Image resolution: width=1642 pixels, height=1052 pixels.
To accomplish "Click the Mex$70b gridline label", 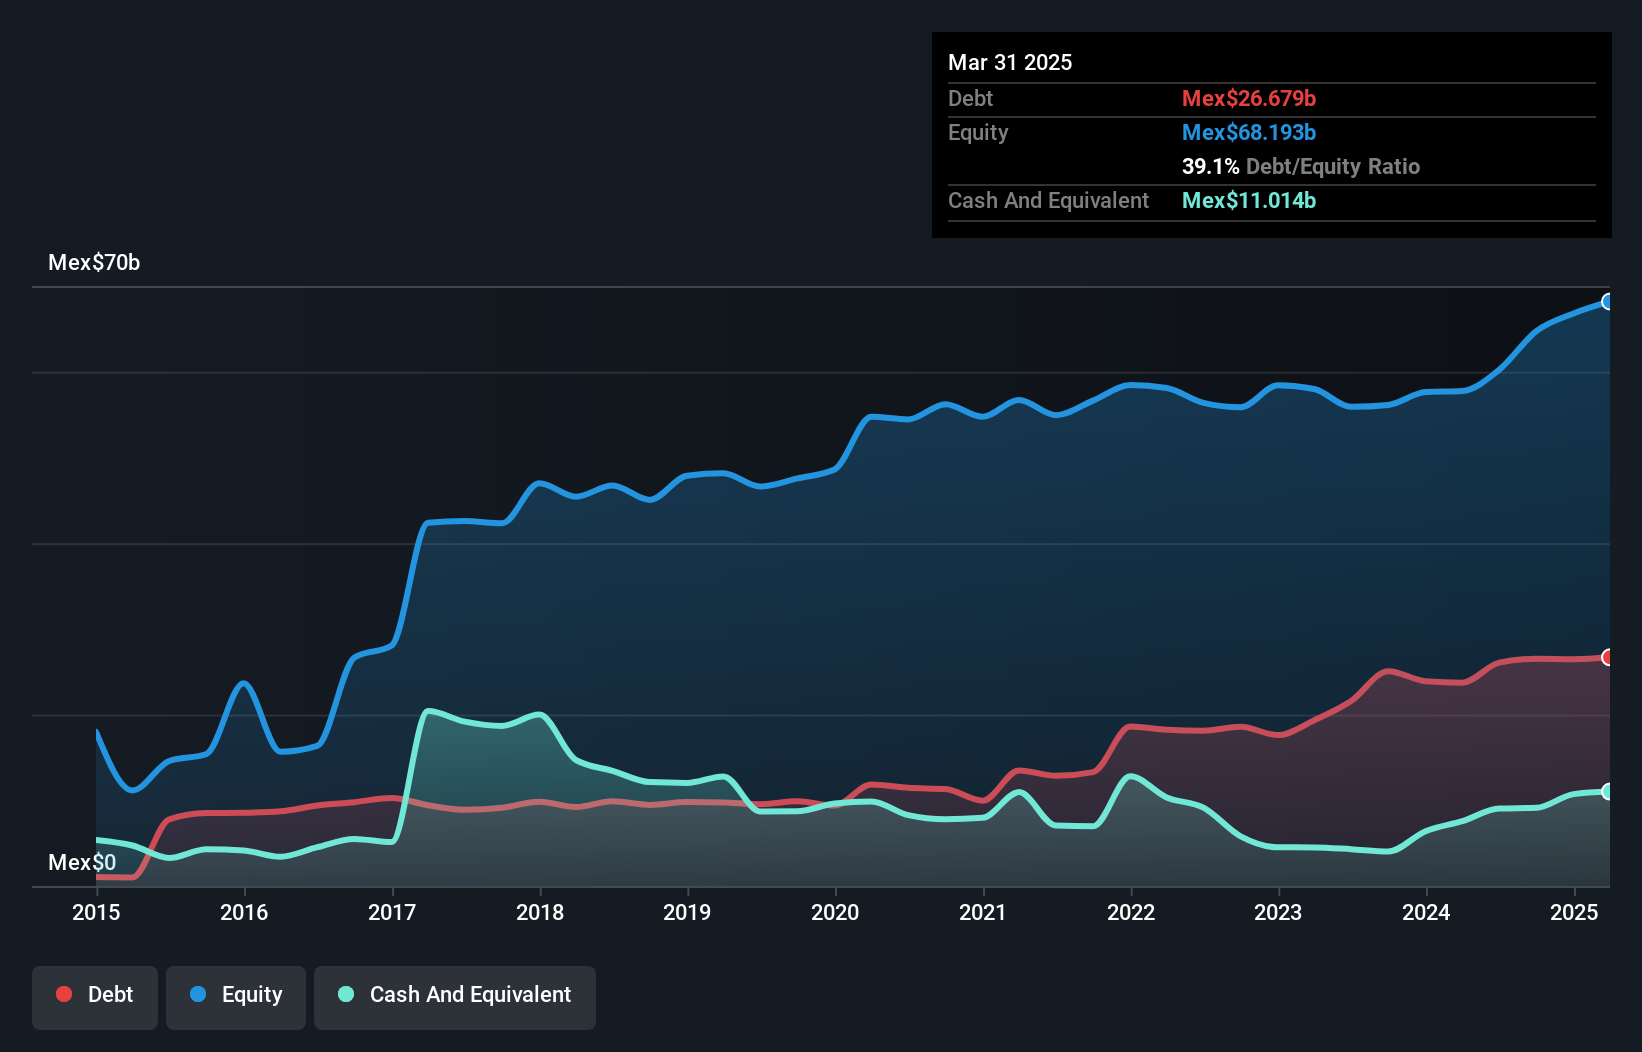I will [94, 263].
